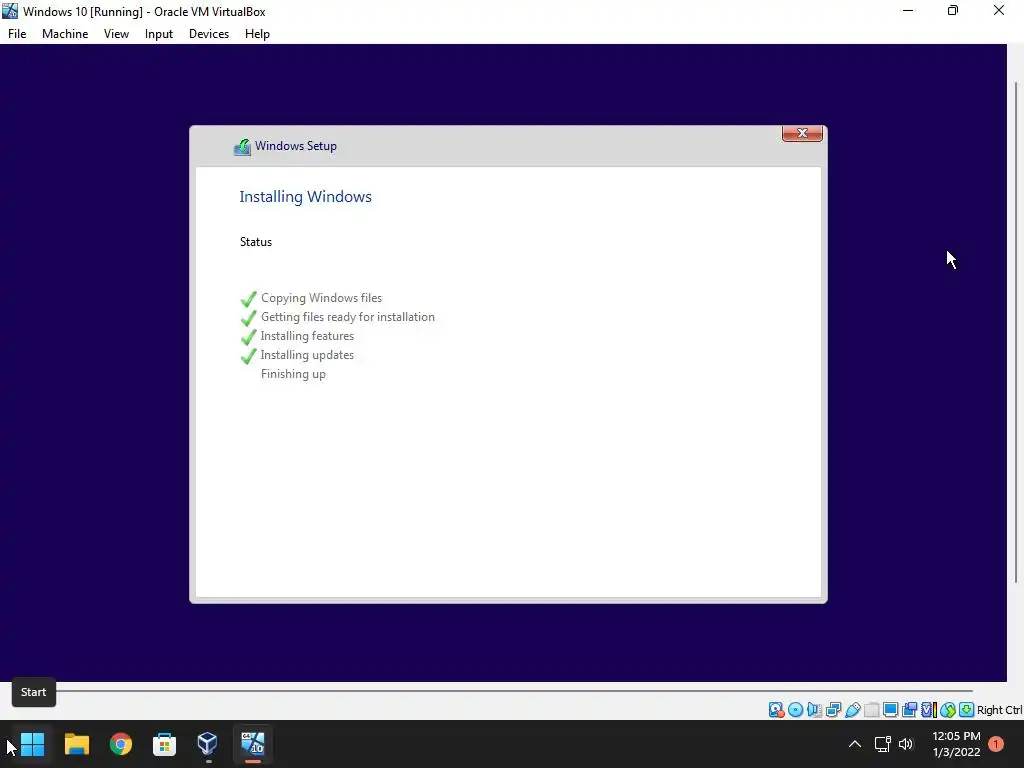Restore down the VirtualBox window

(953, 10)
